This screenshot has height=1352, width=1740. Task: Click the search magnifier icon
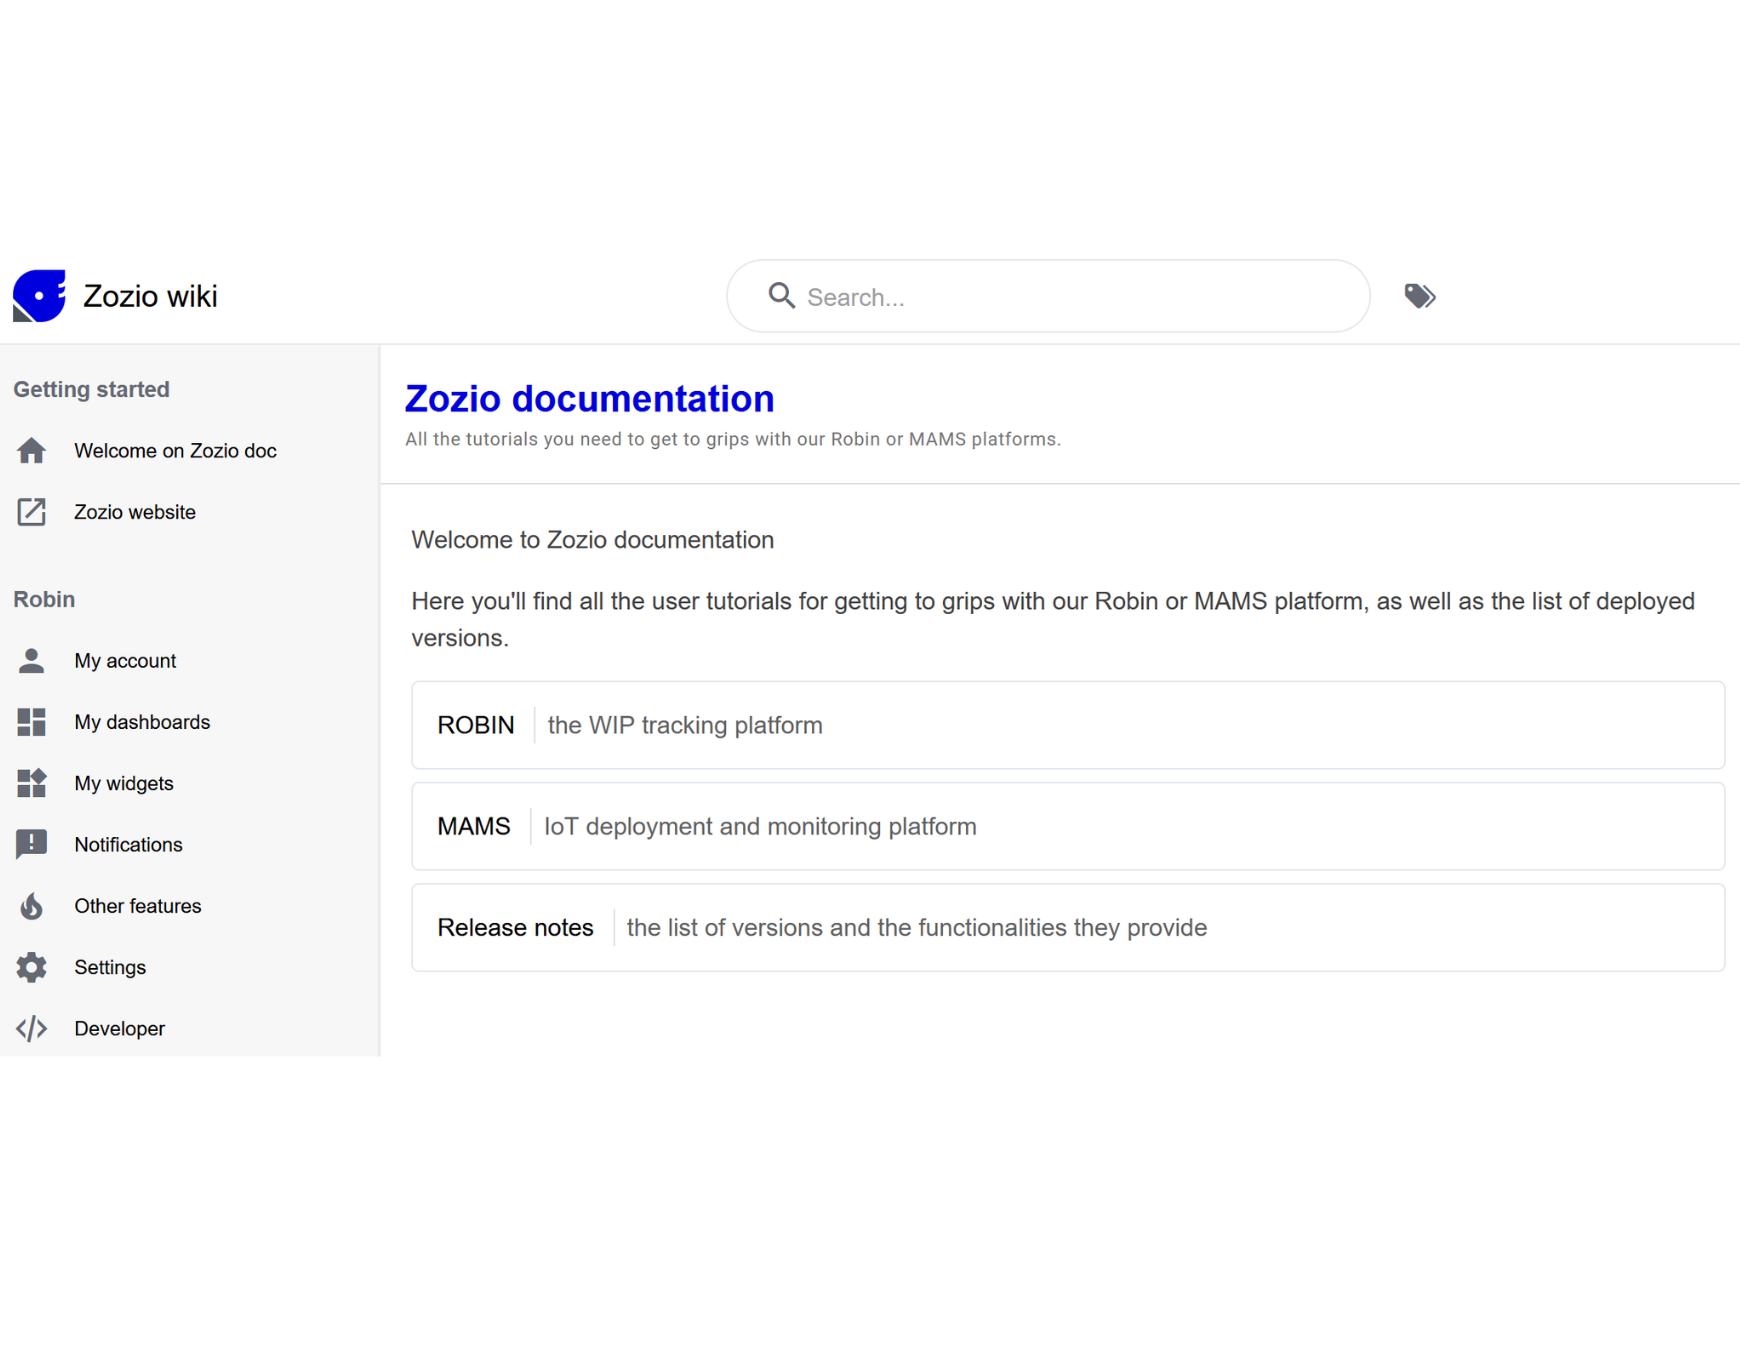click(781, 296)
